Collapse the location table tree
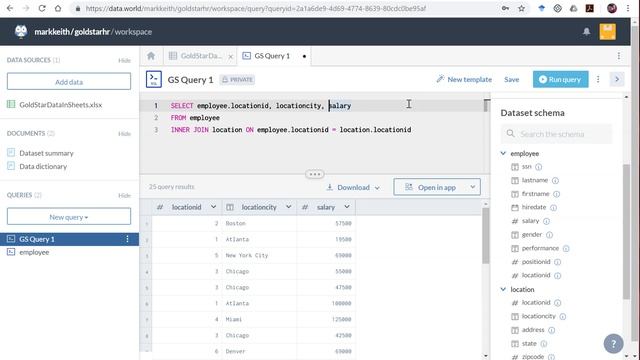Screen dimensions: 640x360 (503, 289)
